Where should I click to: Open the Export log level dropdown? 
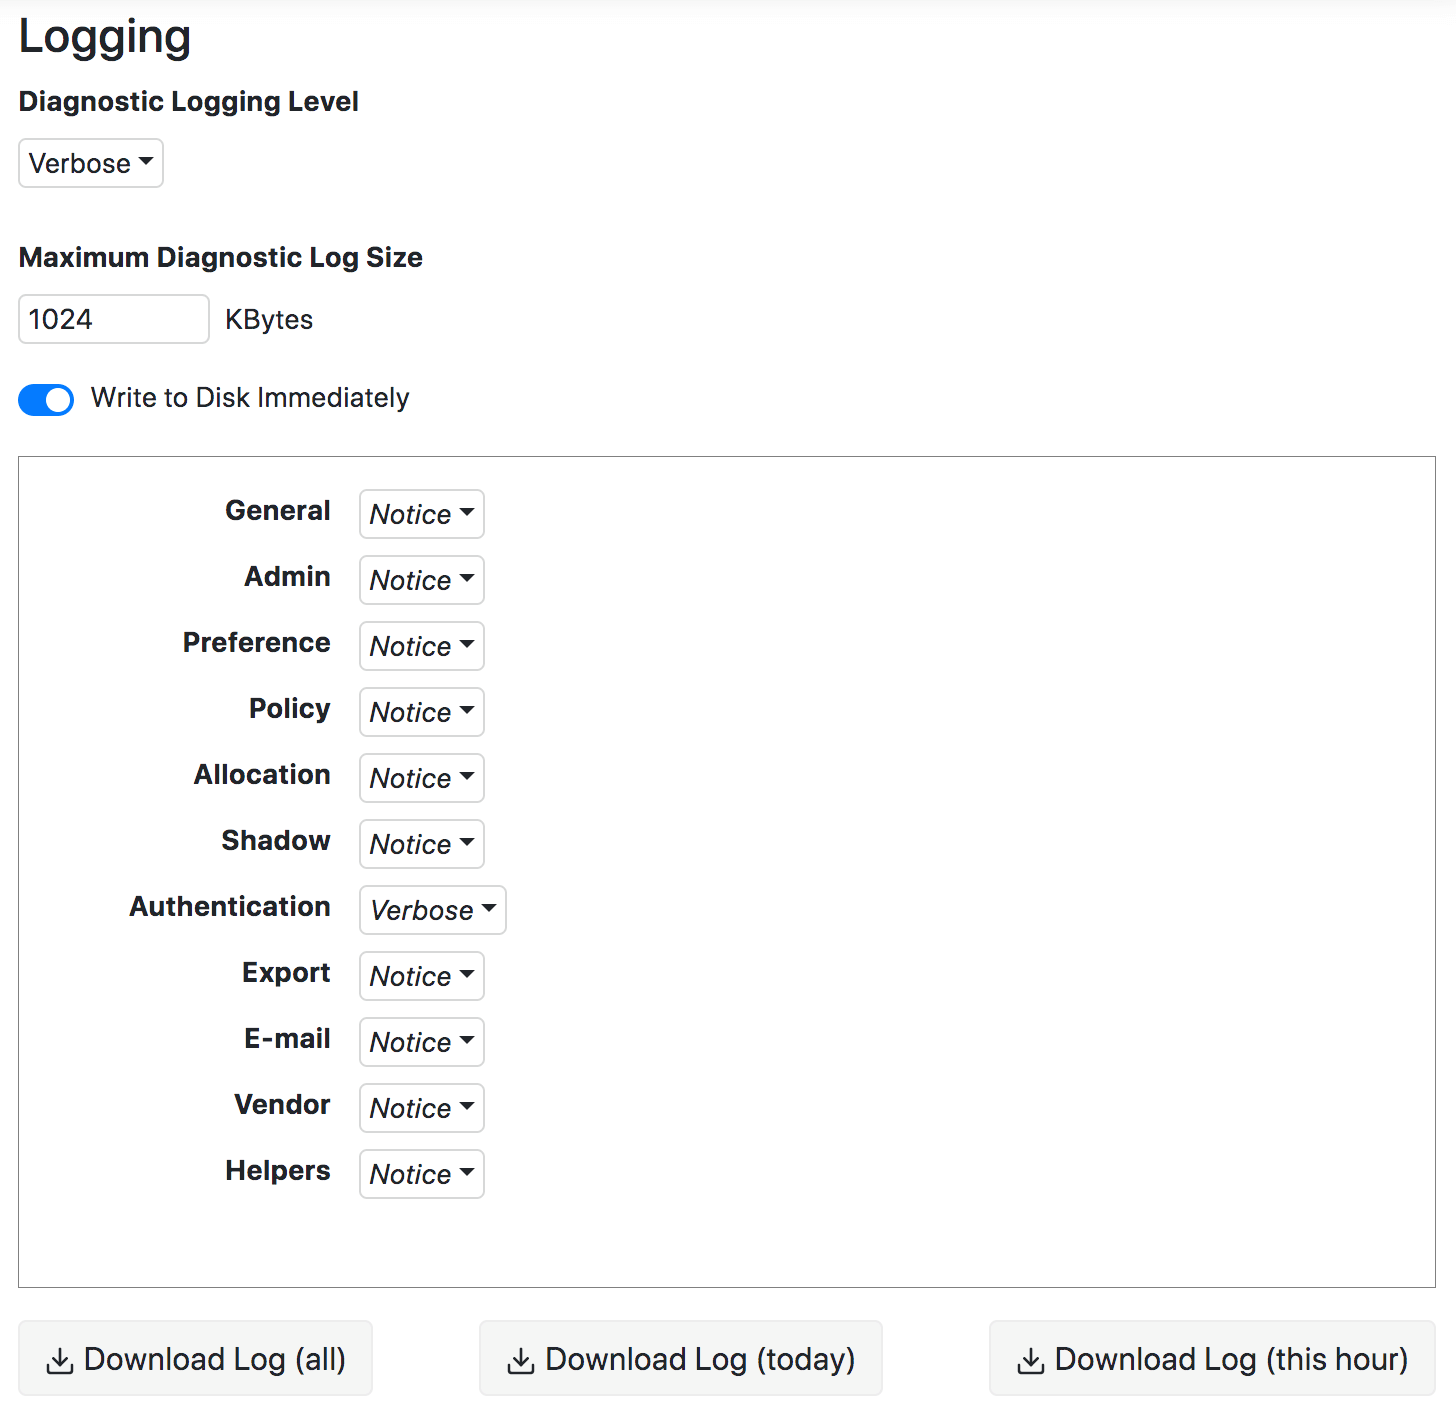(421, 976)
